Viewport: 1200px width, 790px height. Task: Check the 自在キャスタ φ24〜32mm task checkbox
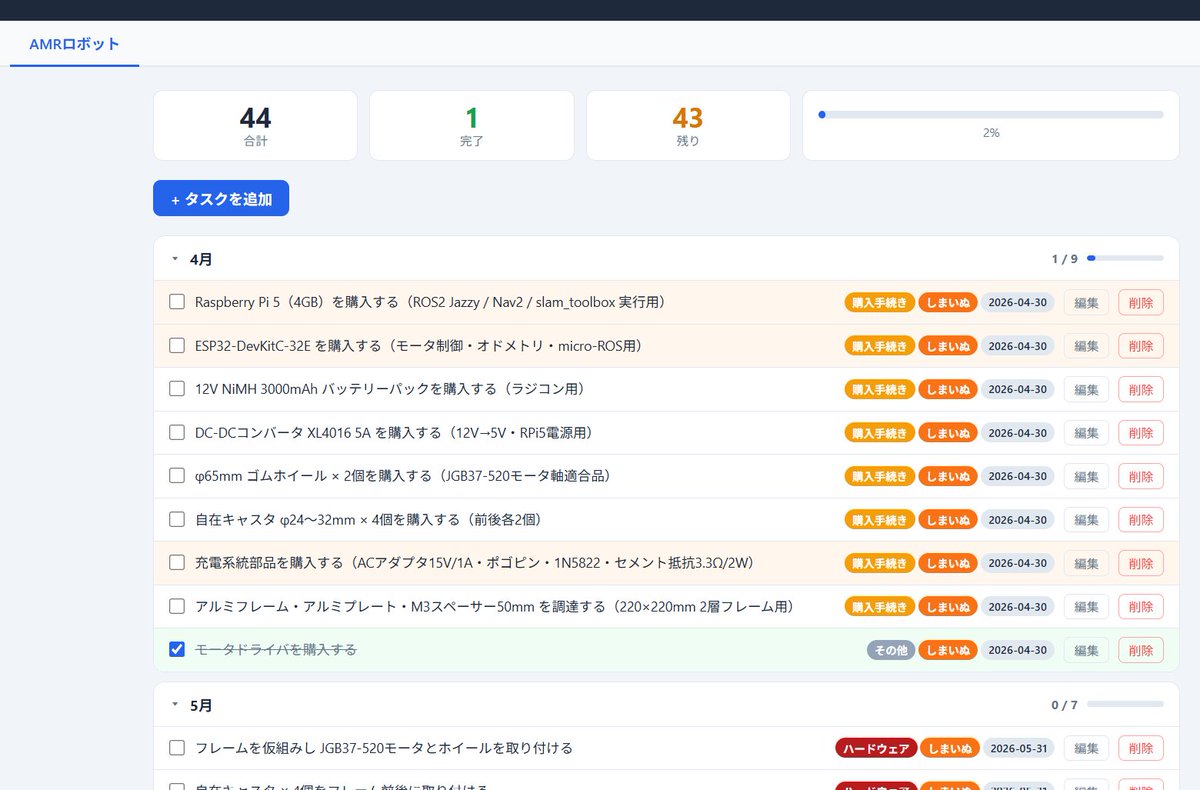pyautogui.click(x=177, y=519)
